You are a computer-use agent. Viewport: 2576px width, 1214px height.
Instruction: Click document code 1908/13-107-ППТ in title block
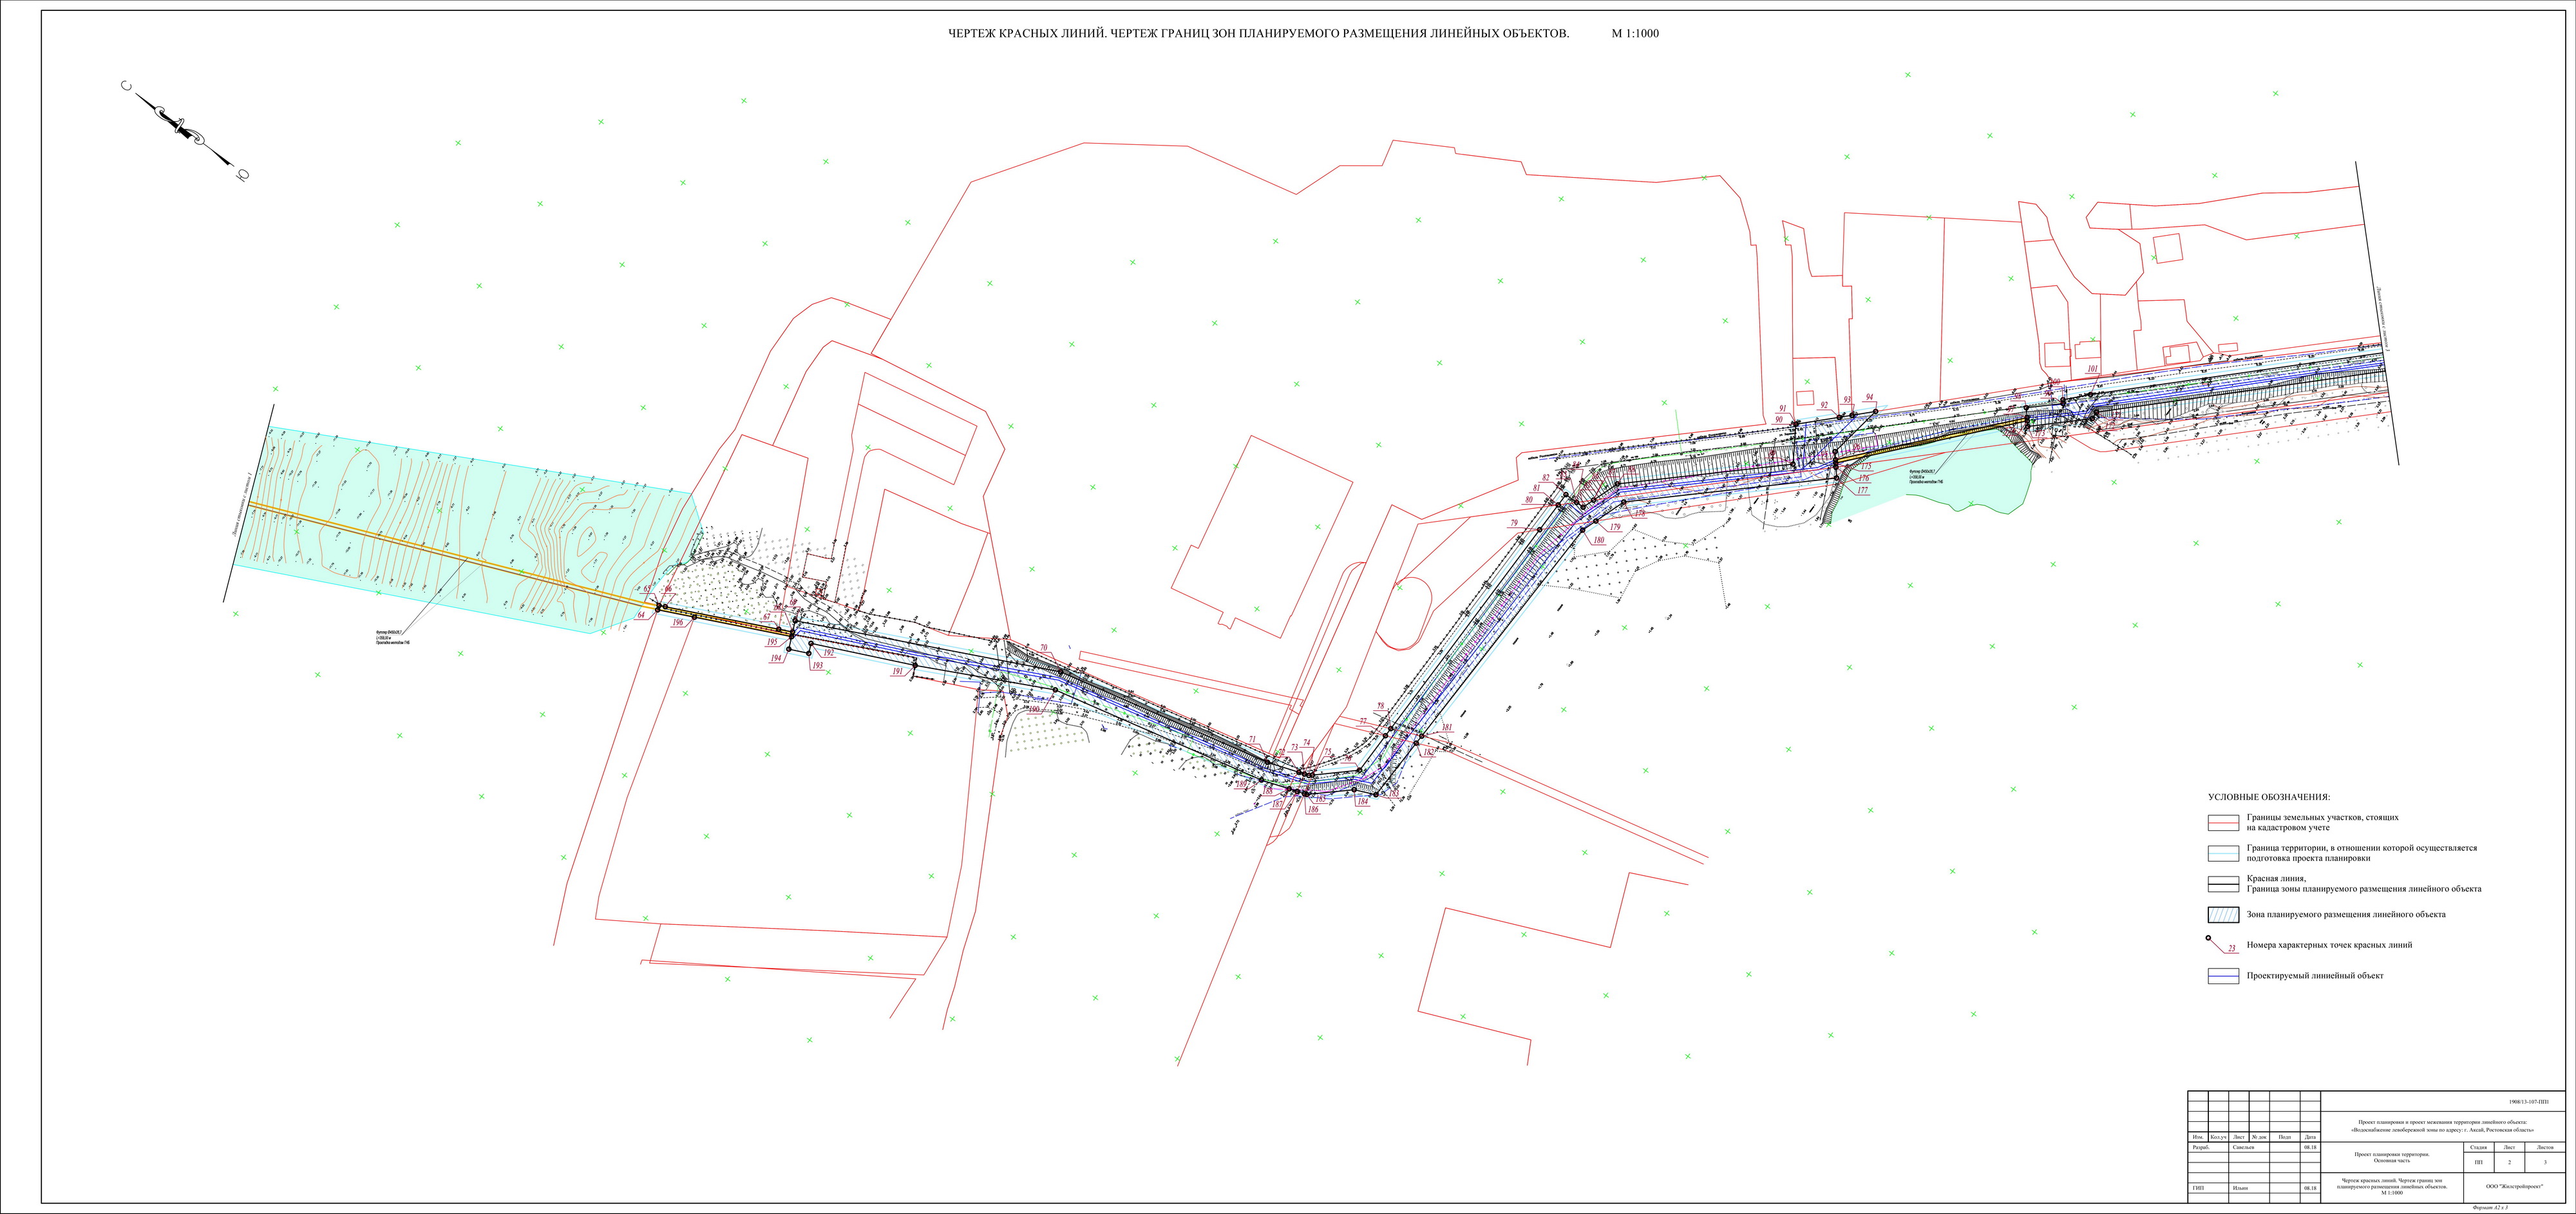coord(2529,1101)
